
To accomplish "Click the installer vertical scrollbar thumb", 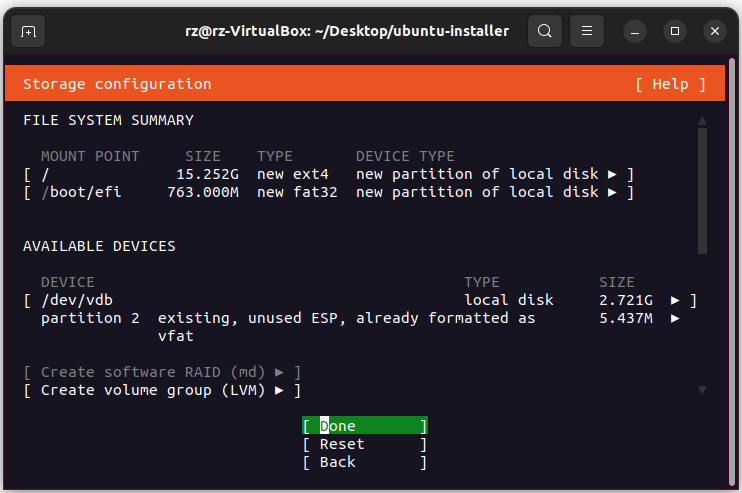I will (x=702, y=190).
